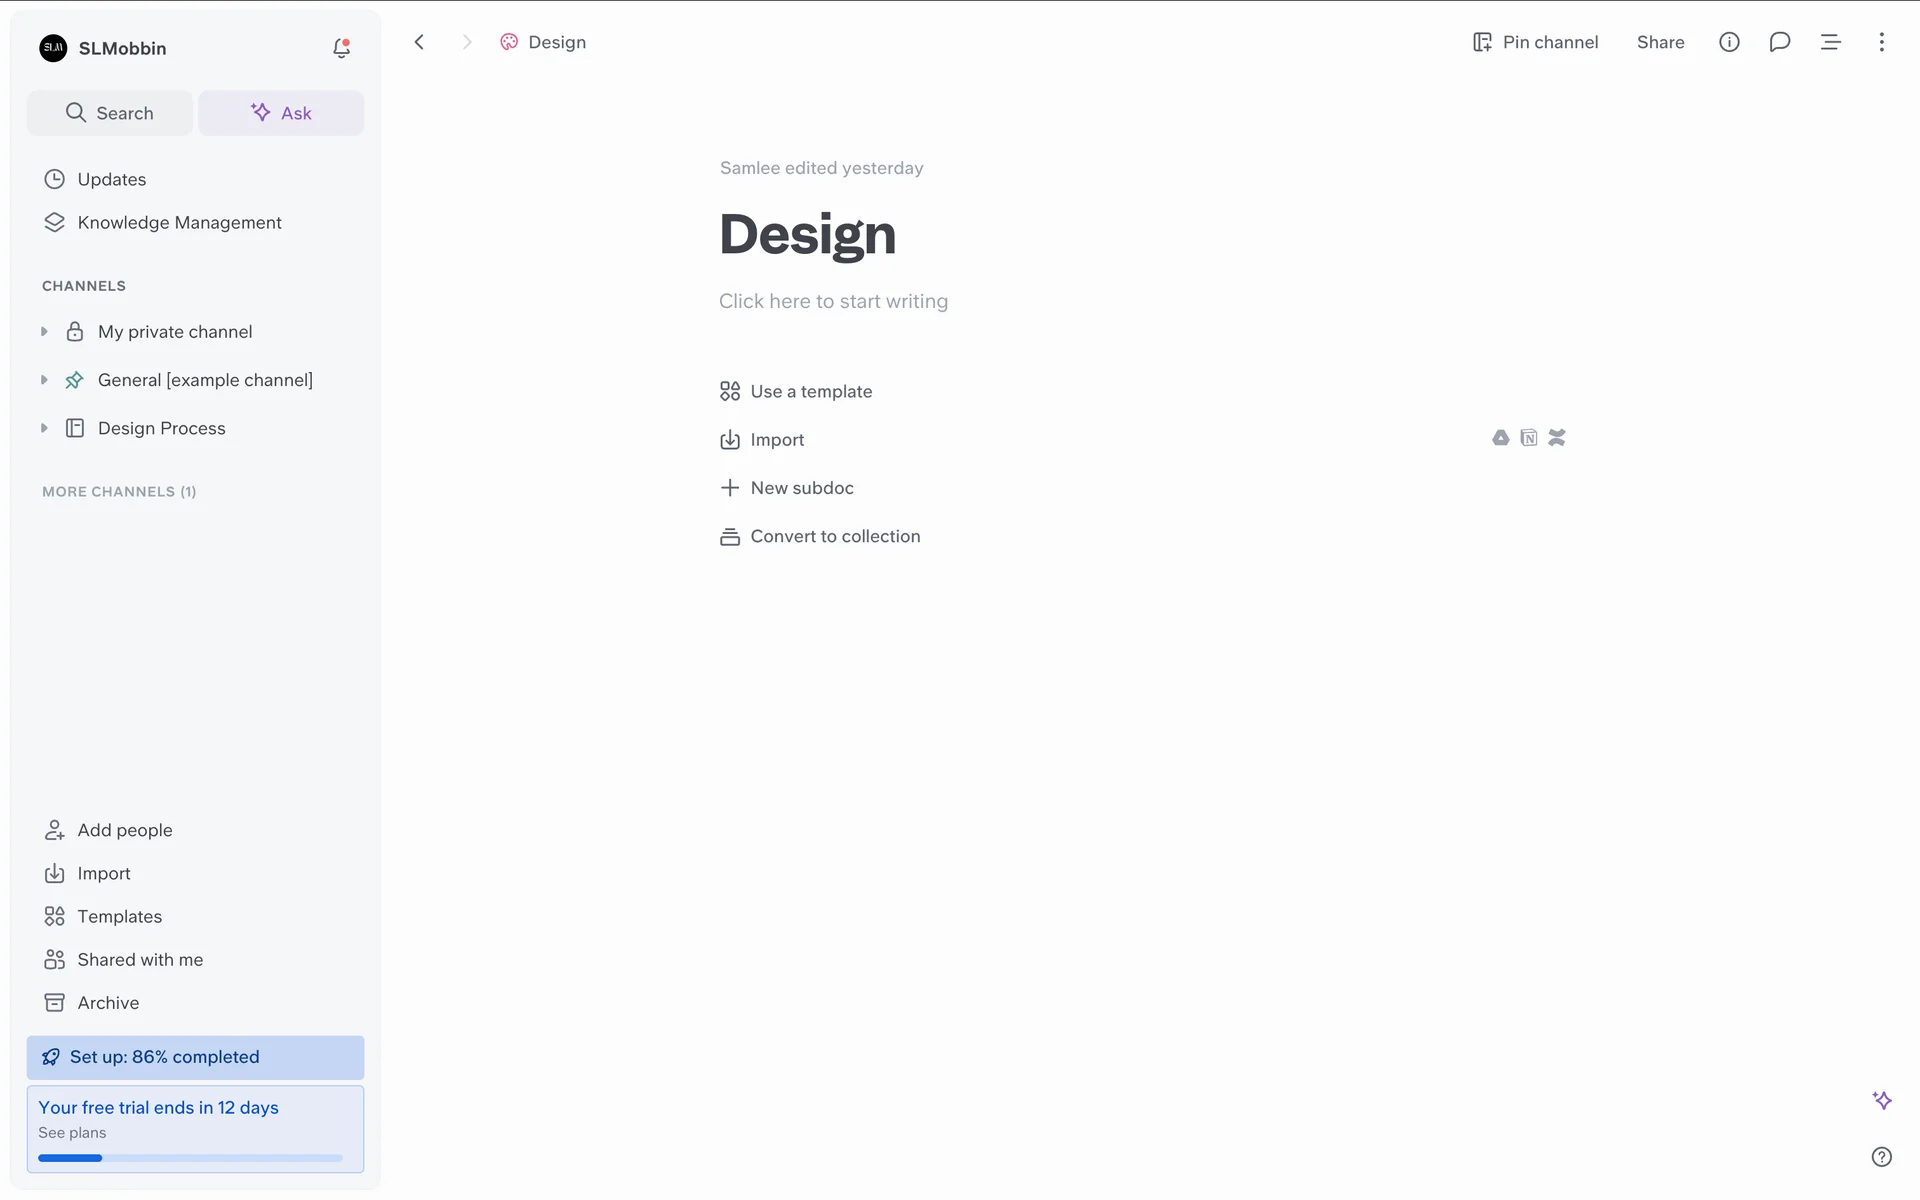Navigate back with the left arrow
1920x1200 pixels.
click(x=419, y=42)
